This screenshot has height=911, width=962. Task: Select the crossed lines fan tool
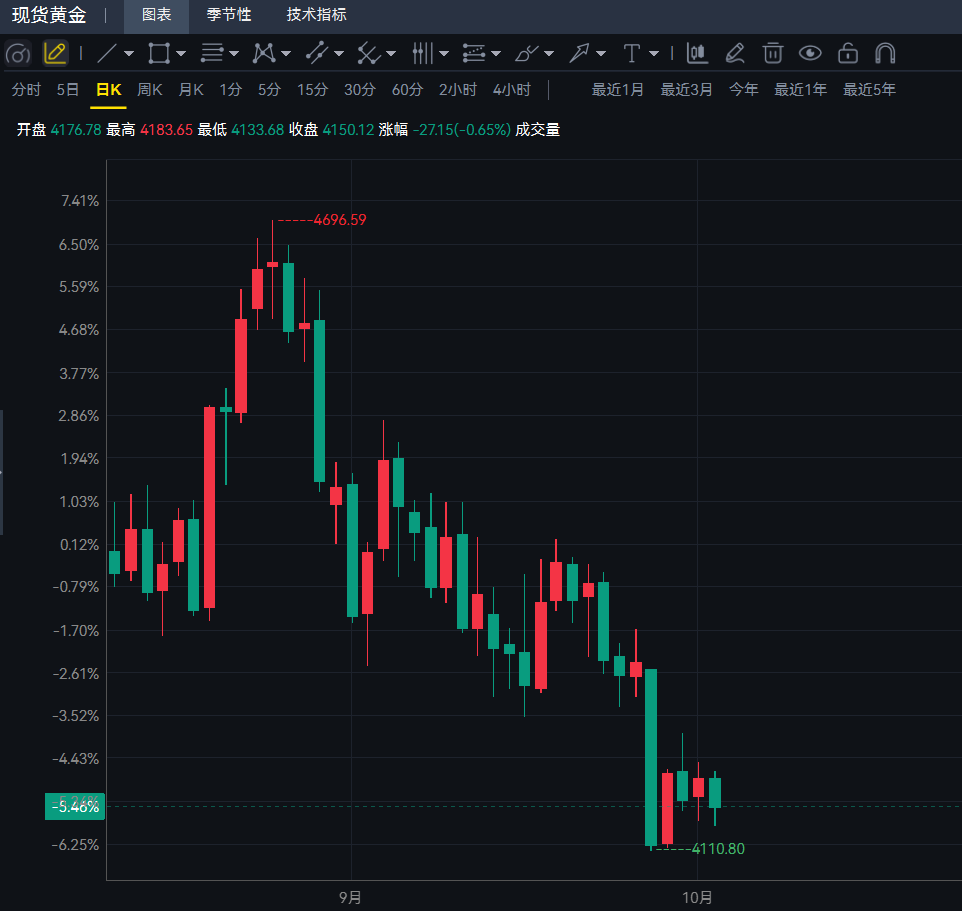click(x=369, y=53)
